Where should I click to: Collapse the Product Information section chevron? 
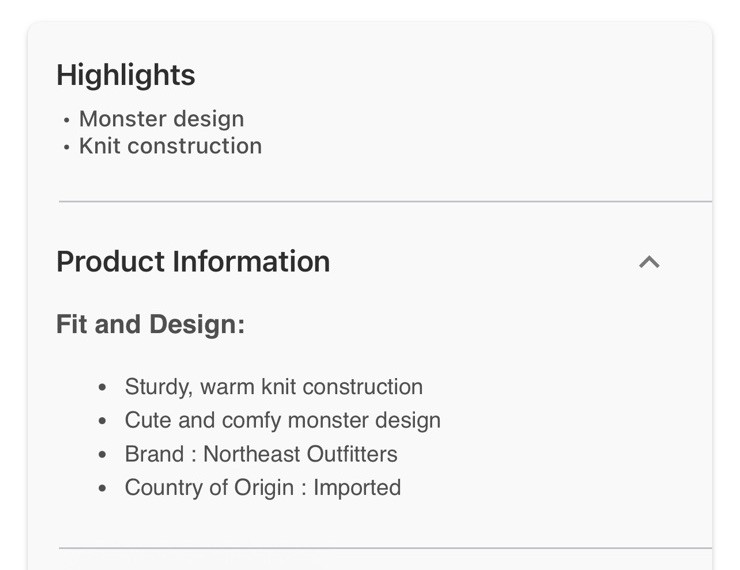click(649, 262)
